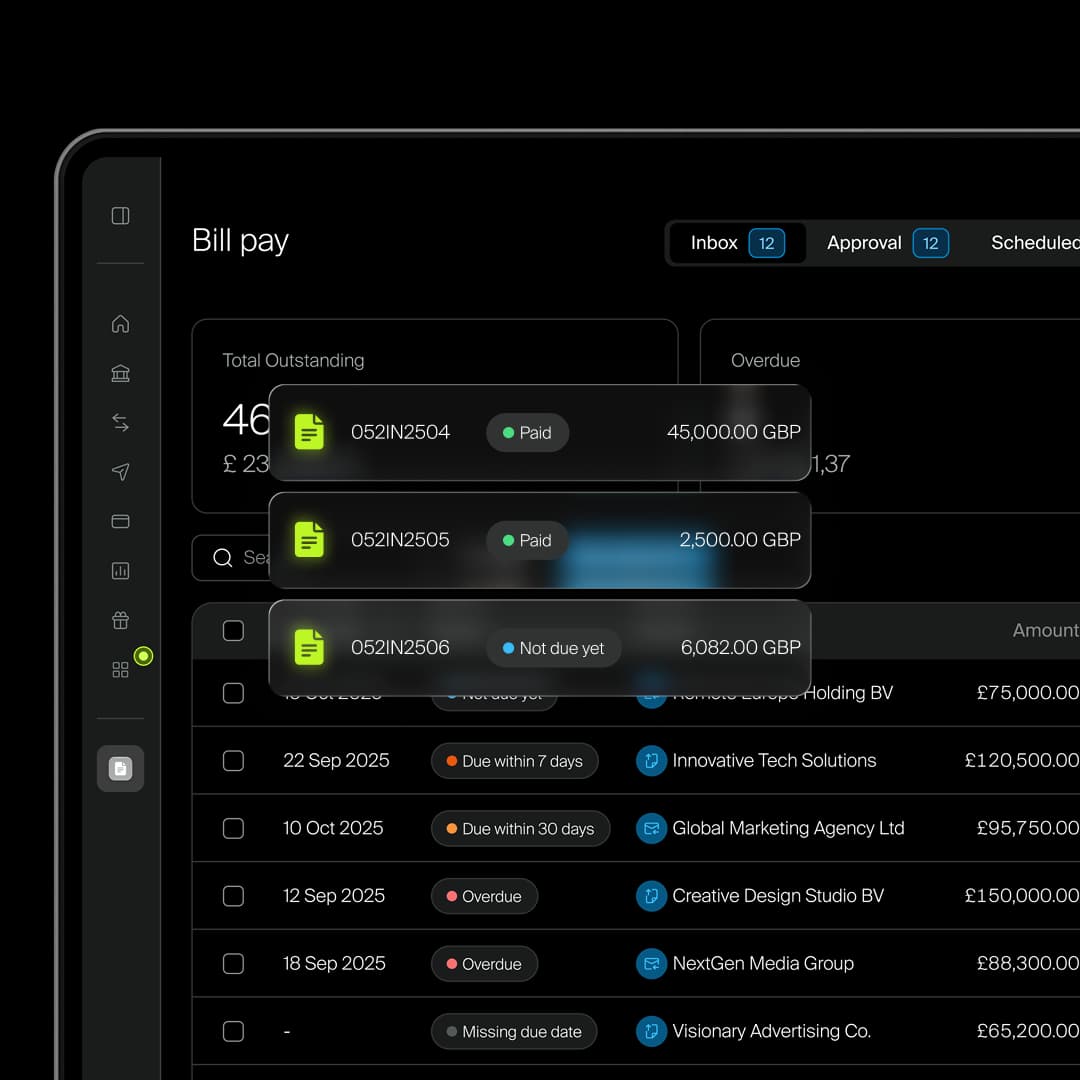Click the Due within 7 days status pill
The image size is (1080, 1080).
(515, 761)
